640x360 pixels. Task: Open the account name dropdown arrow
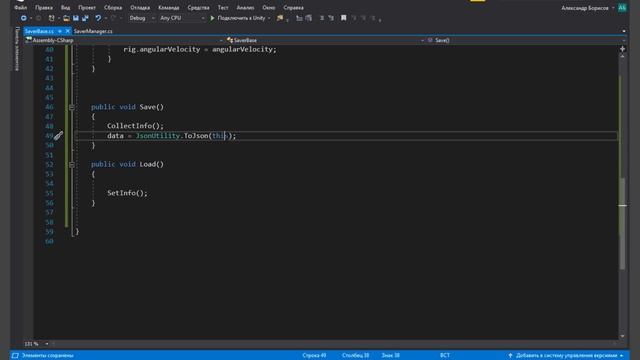(x=613, y=8)
